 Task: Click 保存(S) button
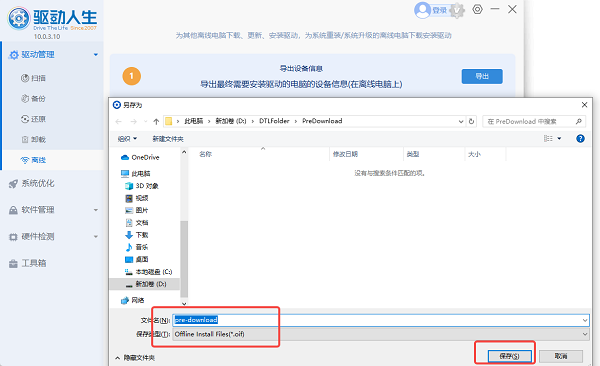click(x=509, y=356)
